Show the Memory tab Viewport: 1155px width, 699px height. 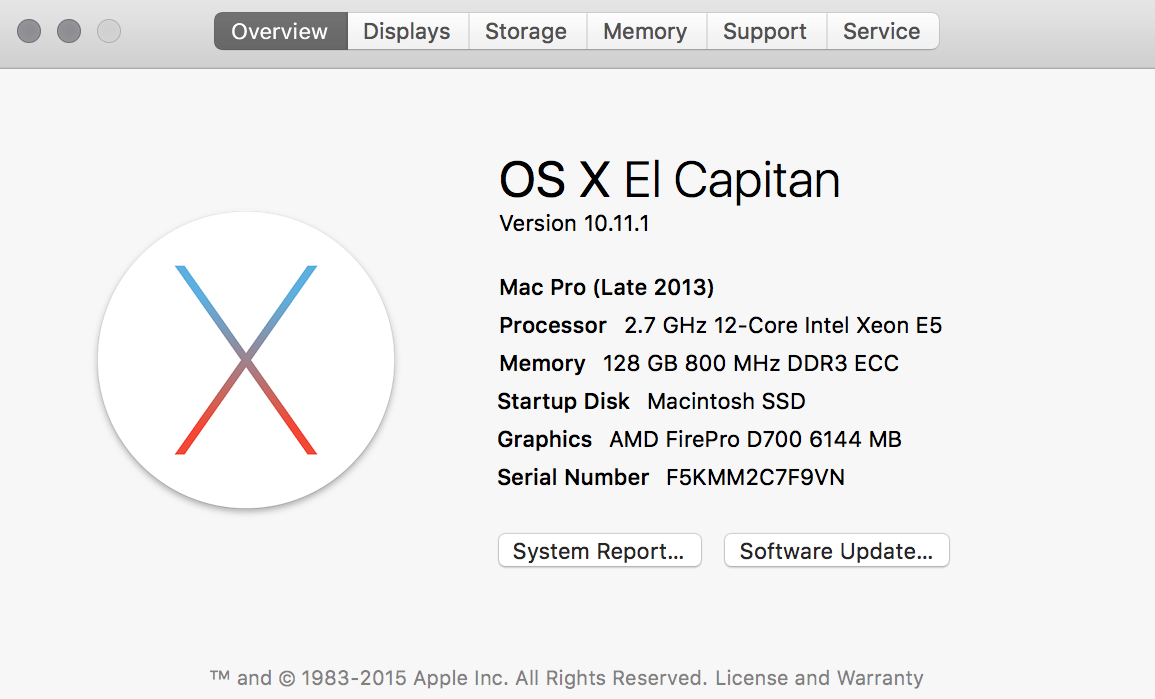[x=645, y=31]
